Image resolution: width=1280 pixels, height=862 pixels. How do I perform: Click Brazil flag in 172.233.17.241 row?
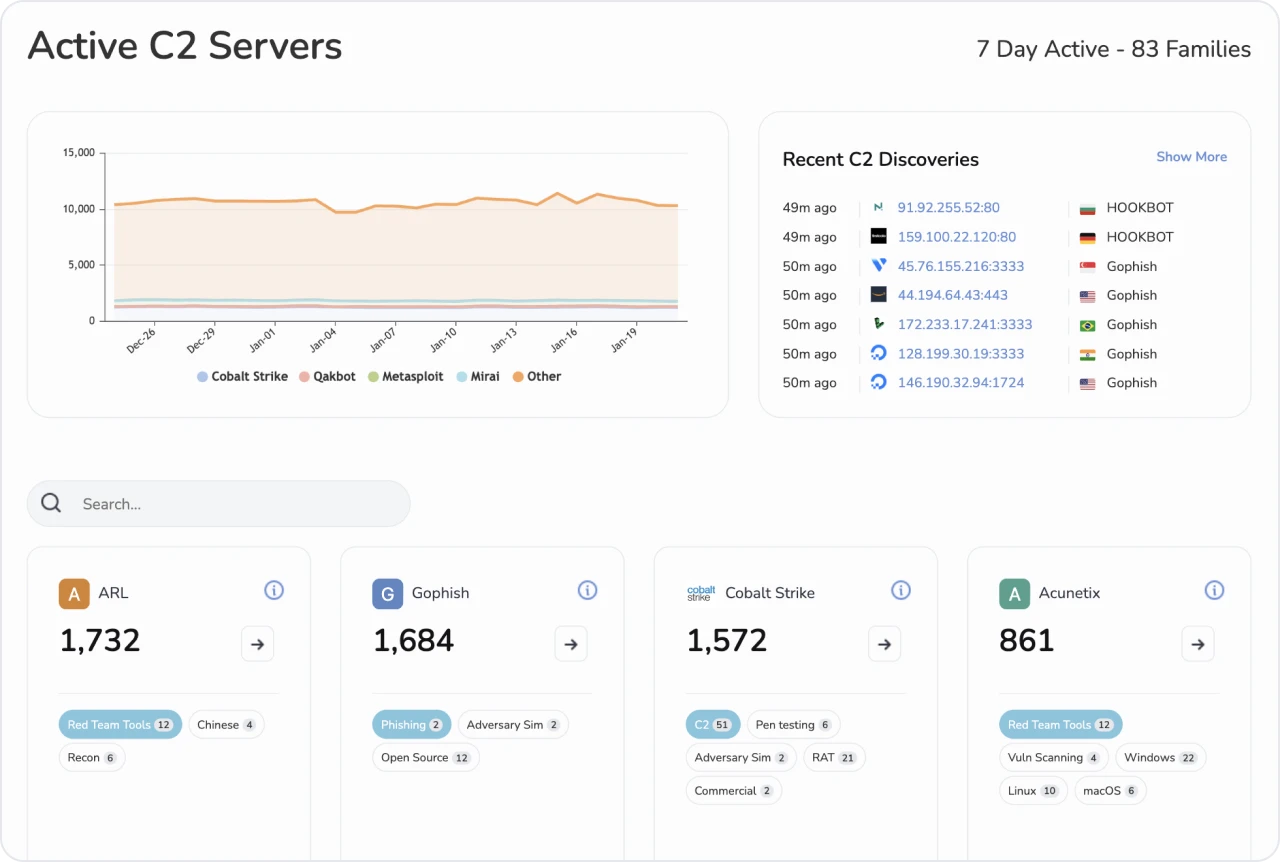[1088, 325]
